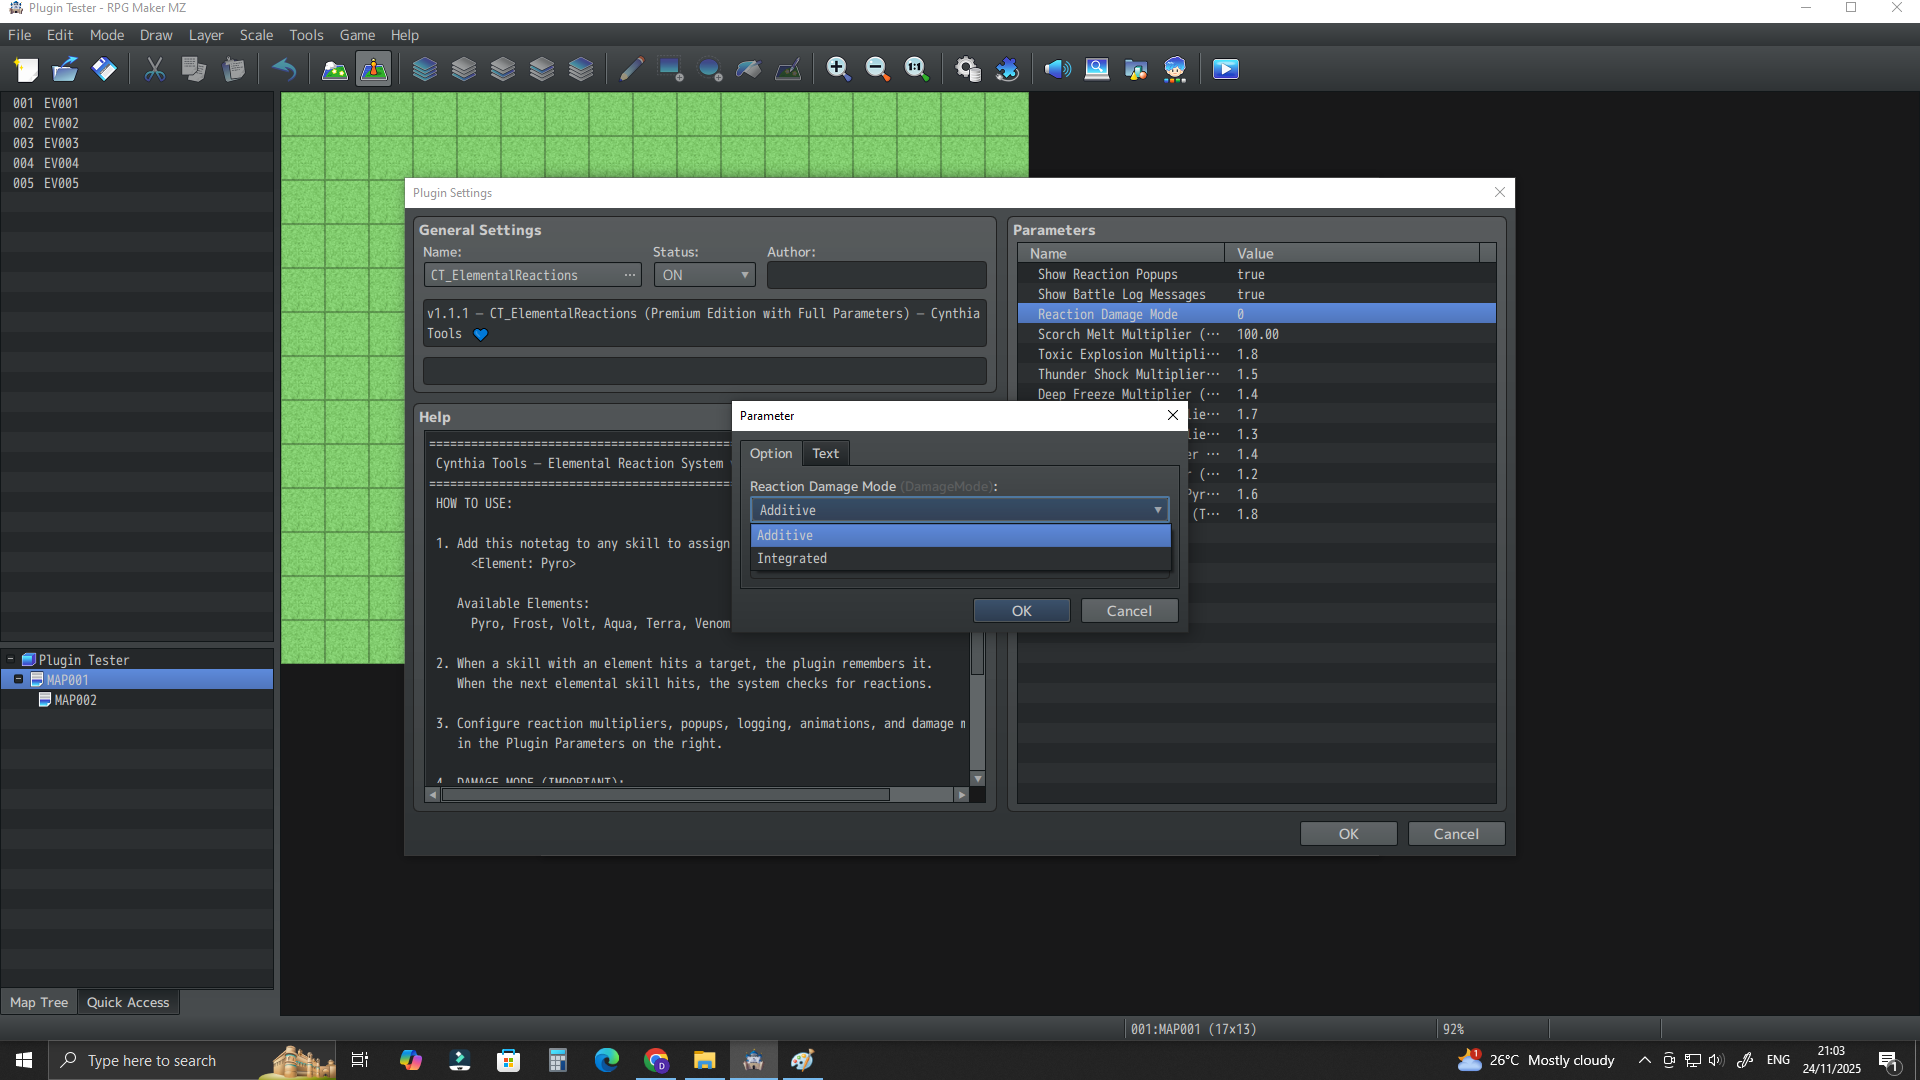Image resolution: width=1920 pixels, height=1080 pixels.
Task: Select the Pencil drawing tool
Action: click(631, 69)
